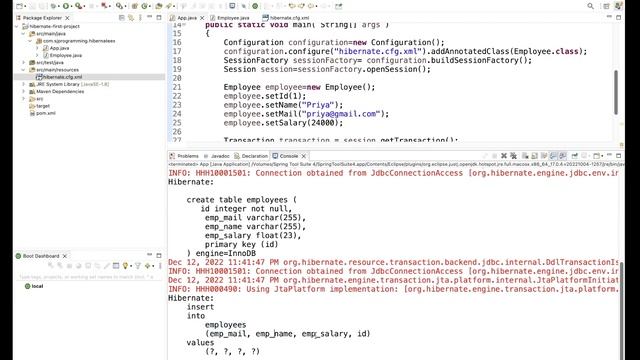The image size is (640, 360).
Task: Click the Console vertical scrollbar
Action: (x=622, y=311)
